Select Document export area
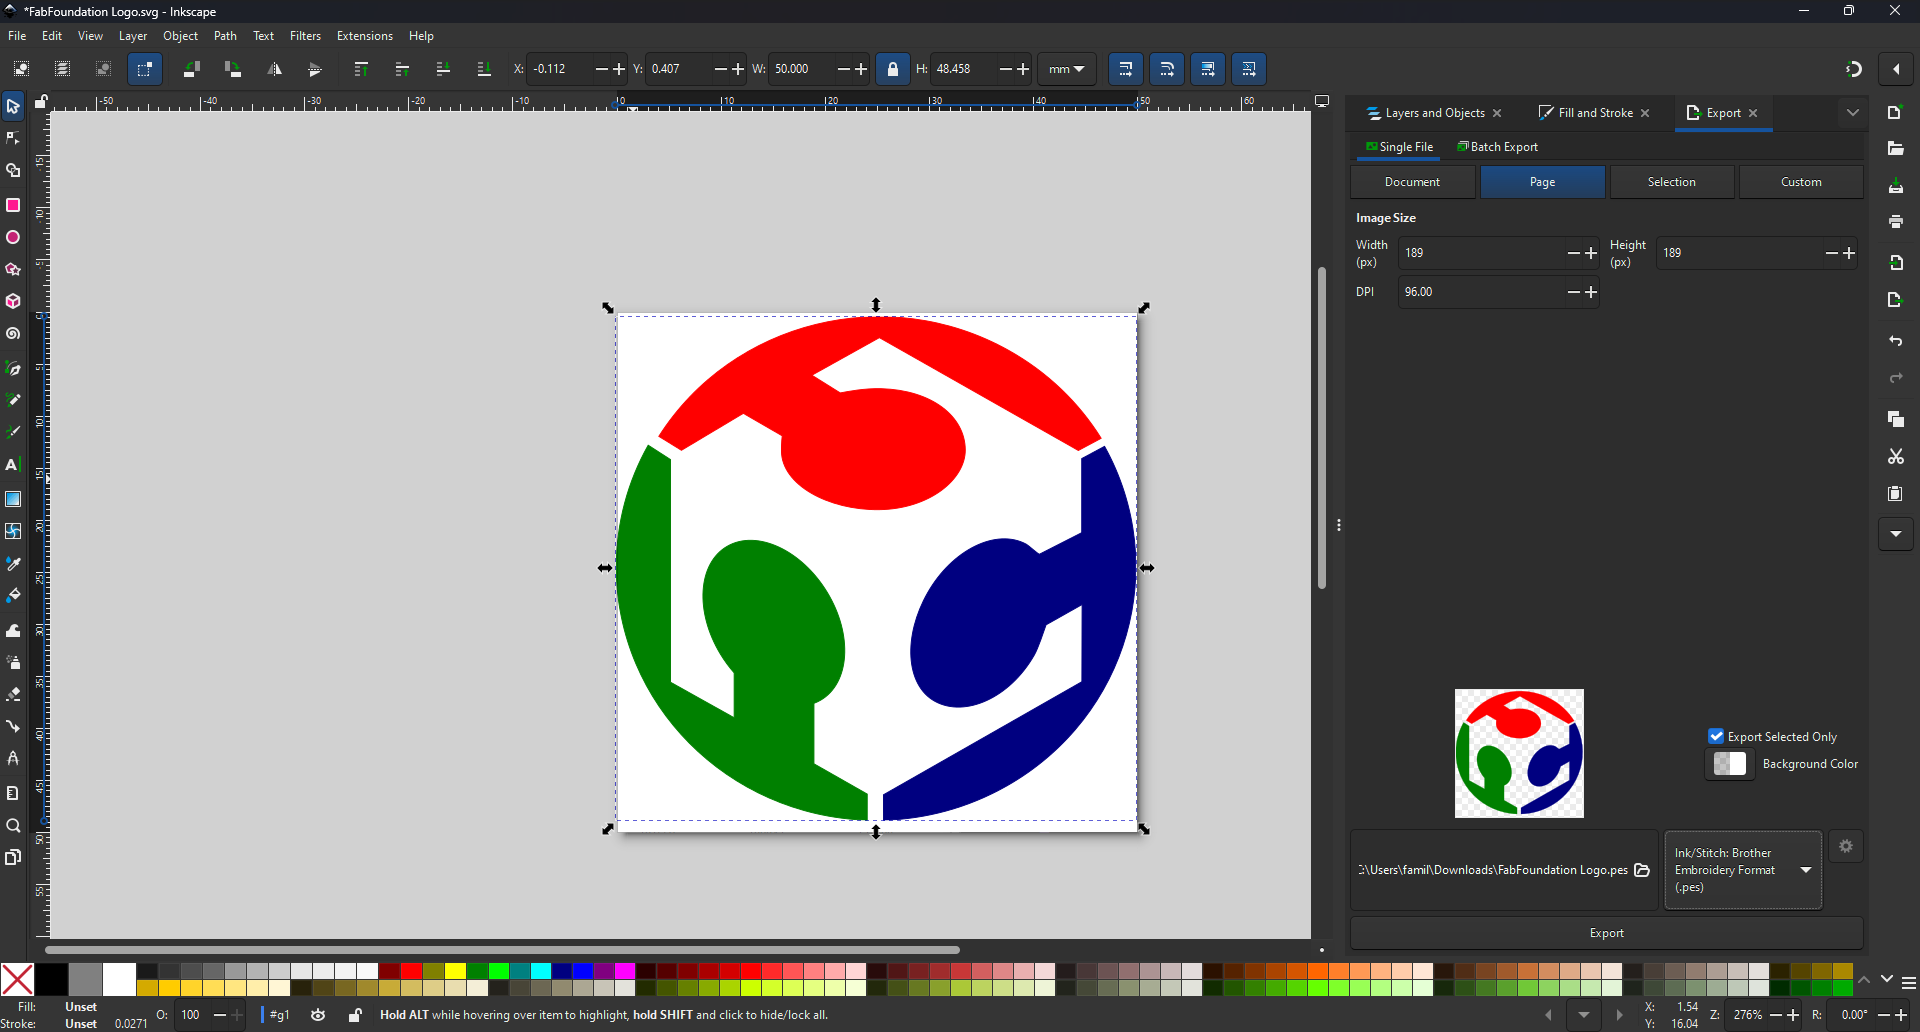This screenshot has height=1032, width=1920. 1413,182
